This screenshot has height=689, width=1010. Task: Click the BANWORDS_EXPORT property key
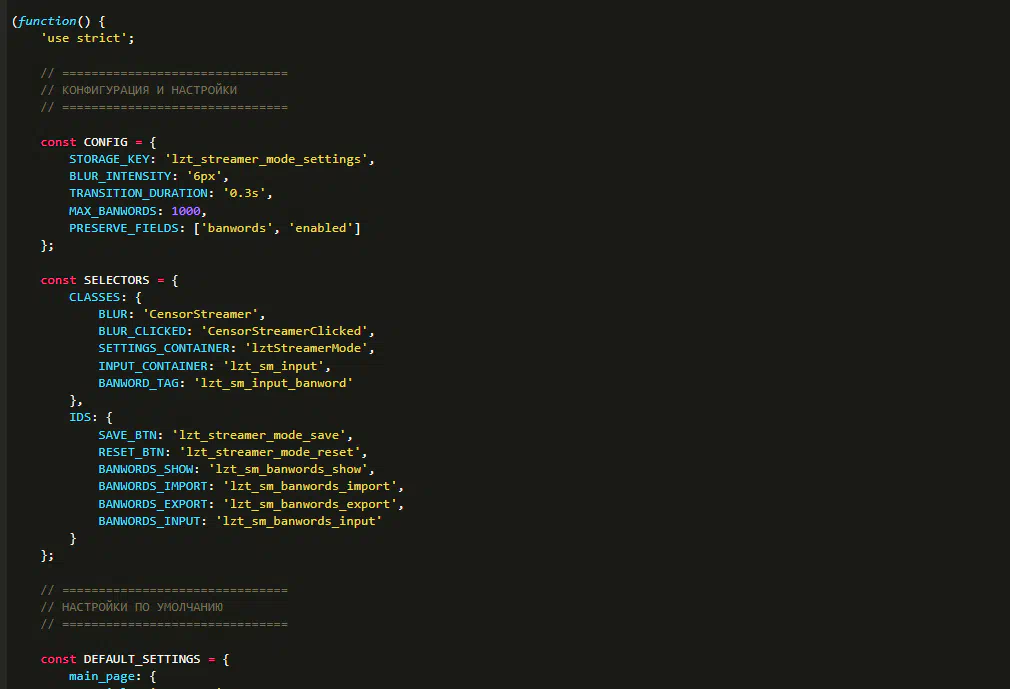155,504
